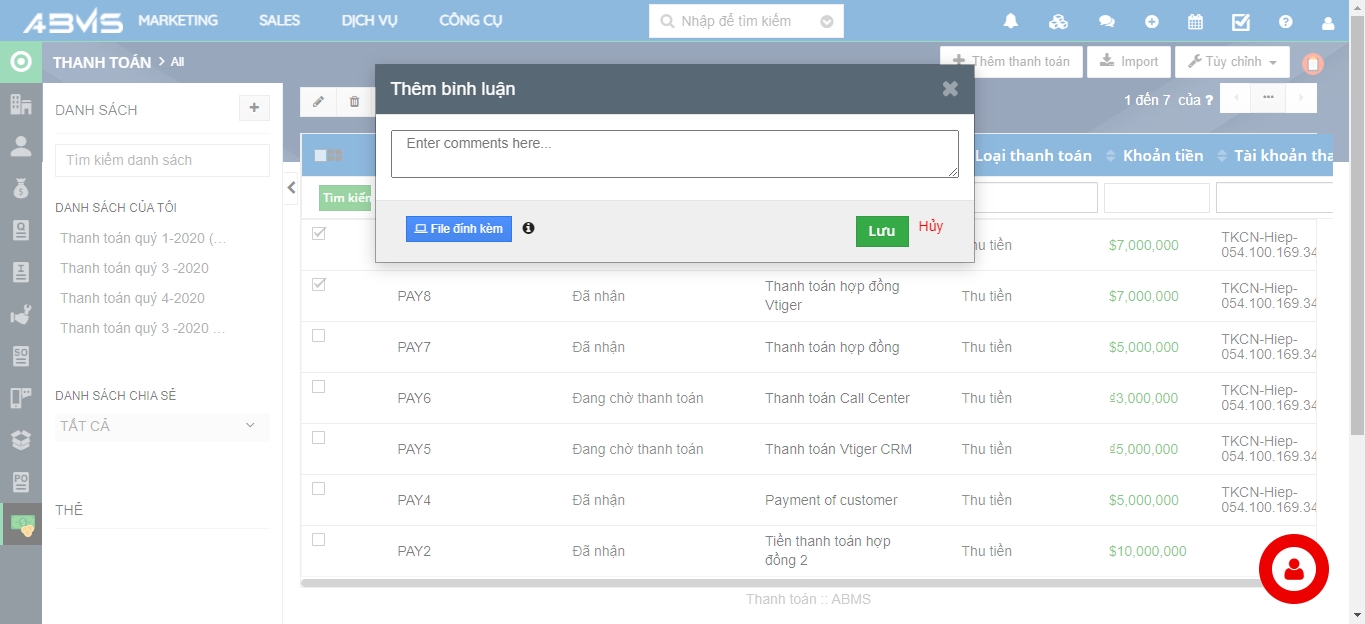1365x624 pixels.
Task: Open the MARKETING menu
Action: click(x=178, y=20)
